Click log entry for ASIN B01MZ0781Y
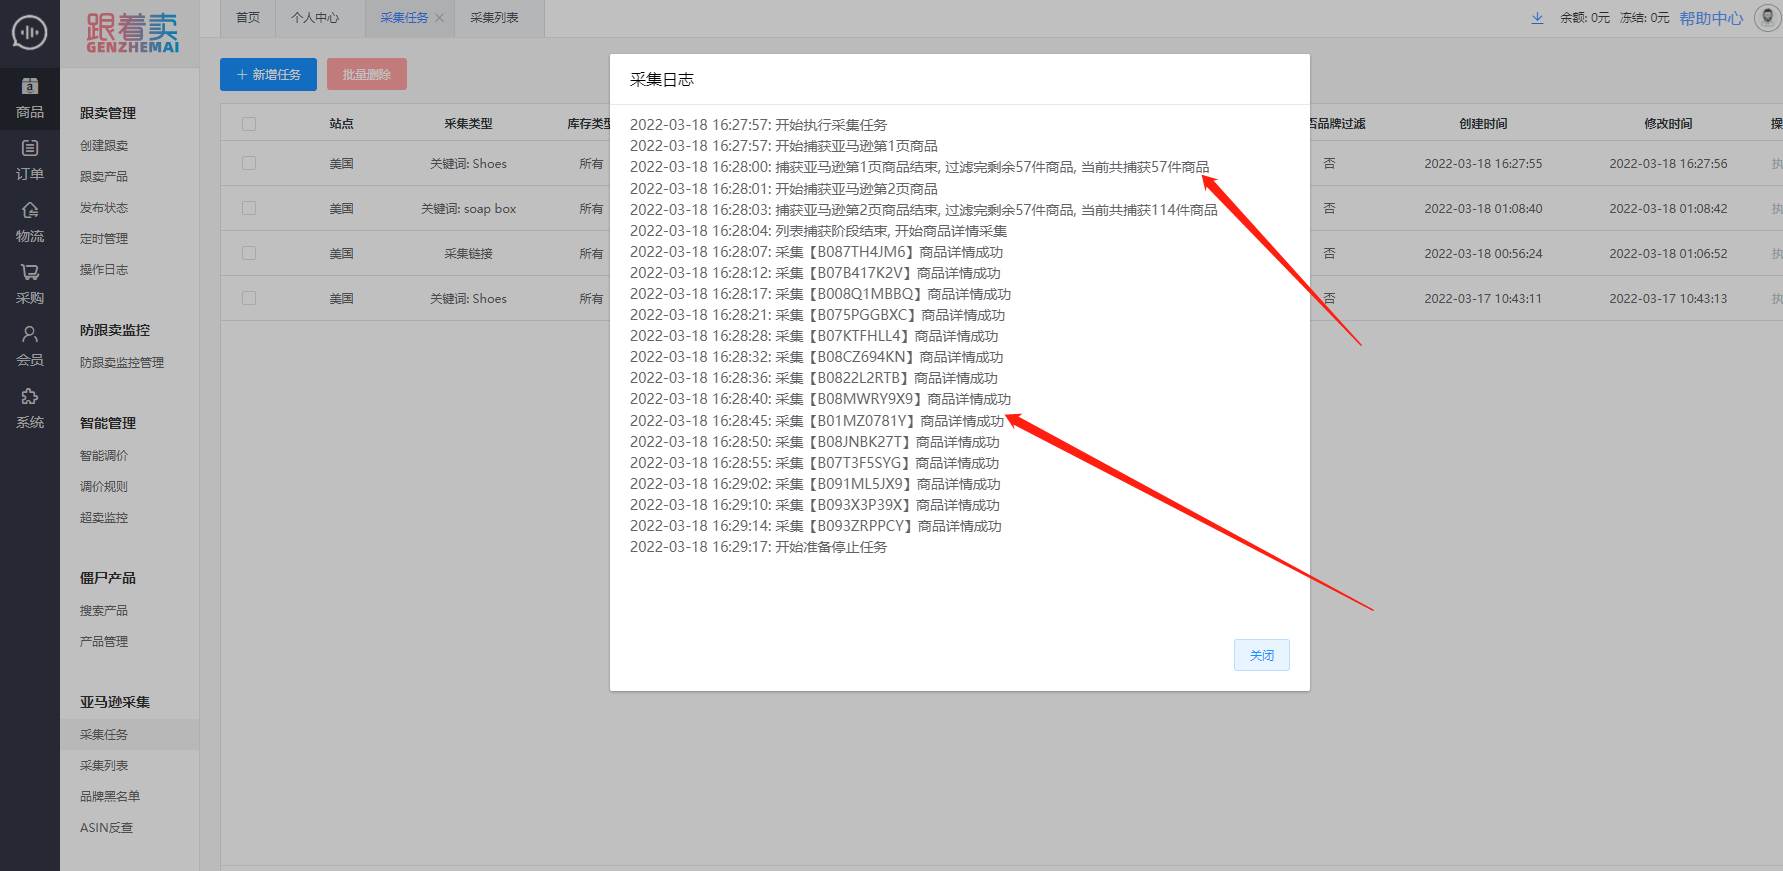This screenshot has height=871, width=1783. tap(817, 421)
